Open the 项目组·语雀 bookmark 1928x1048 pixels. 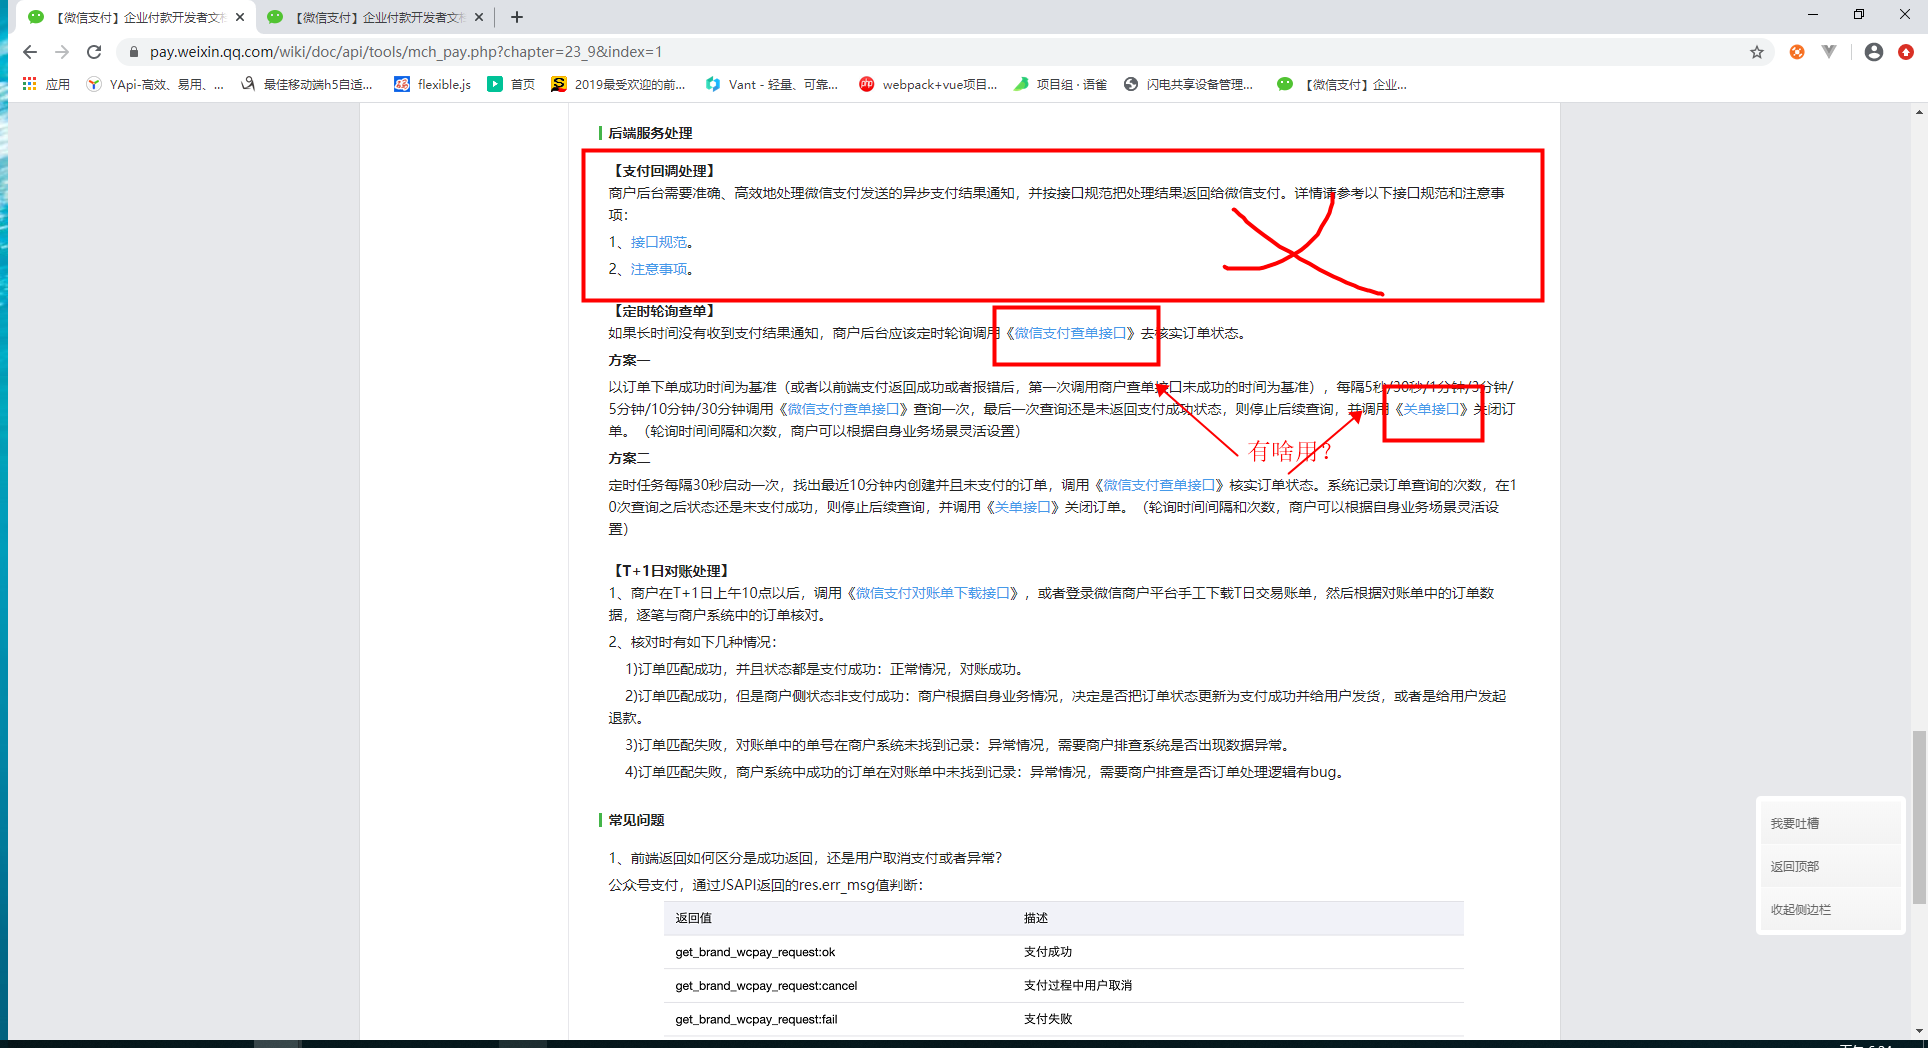1060,84
